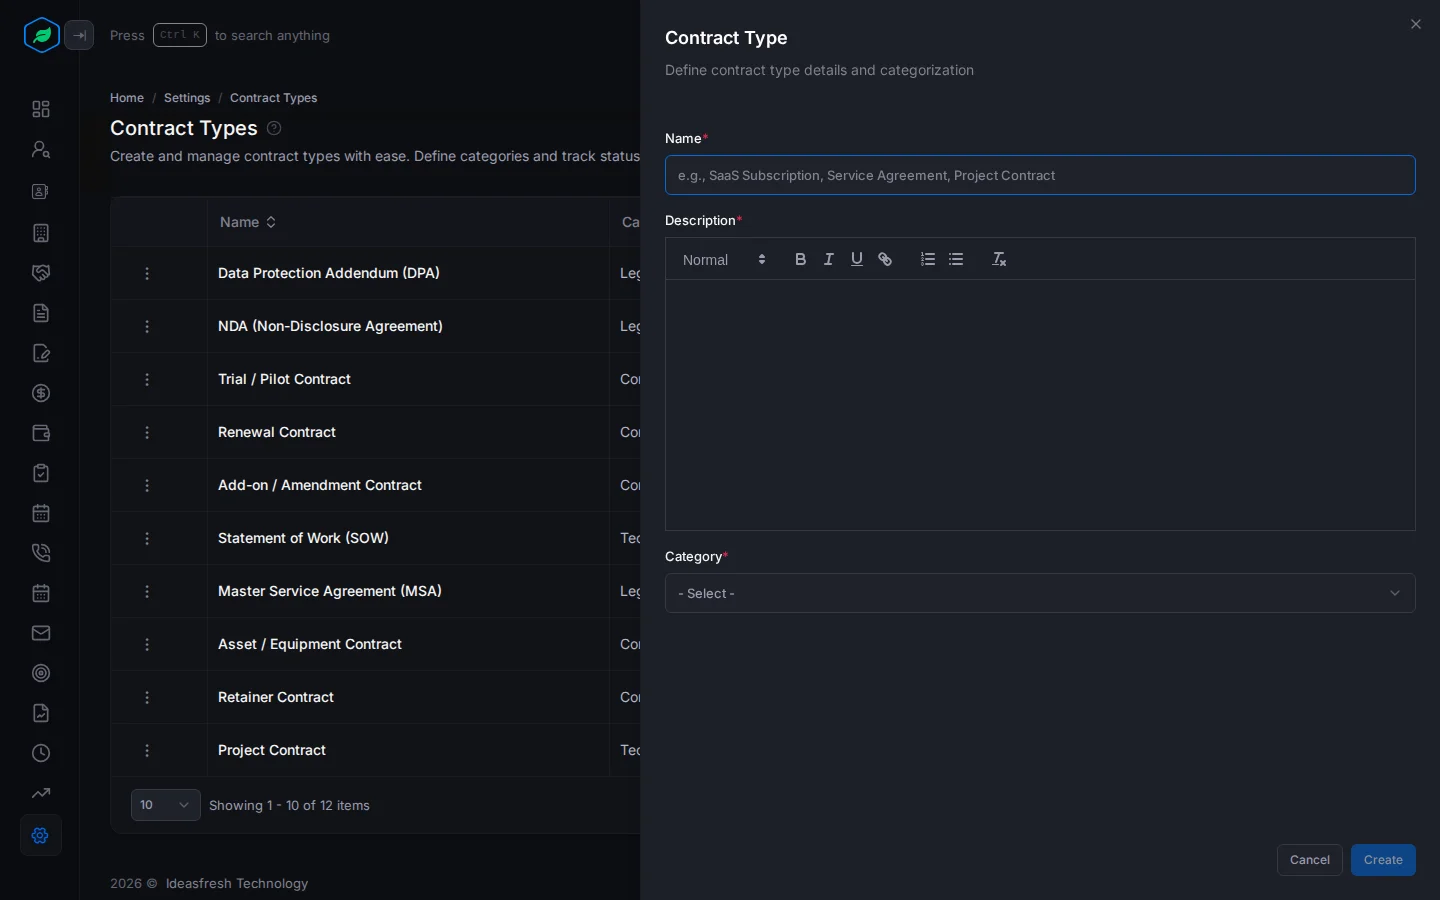The width and height of the screenshot is (1440, 900).
Task: Go to Settings in the breadcrumb
Action: pyautogui.click(x=187, y=98)
